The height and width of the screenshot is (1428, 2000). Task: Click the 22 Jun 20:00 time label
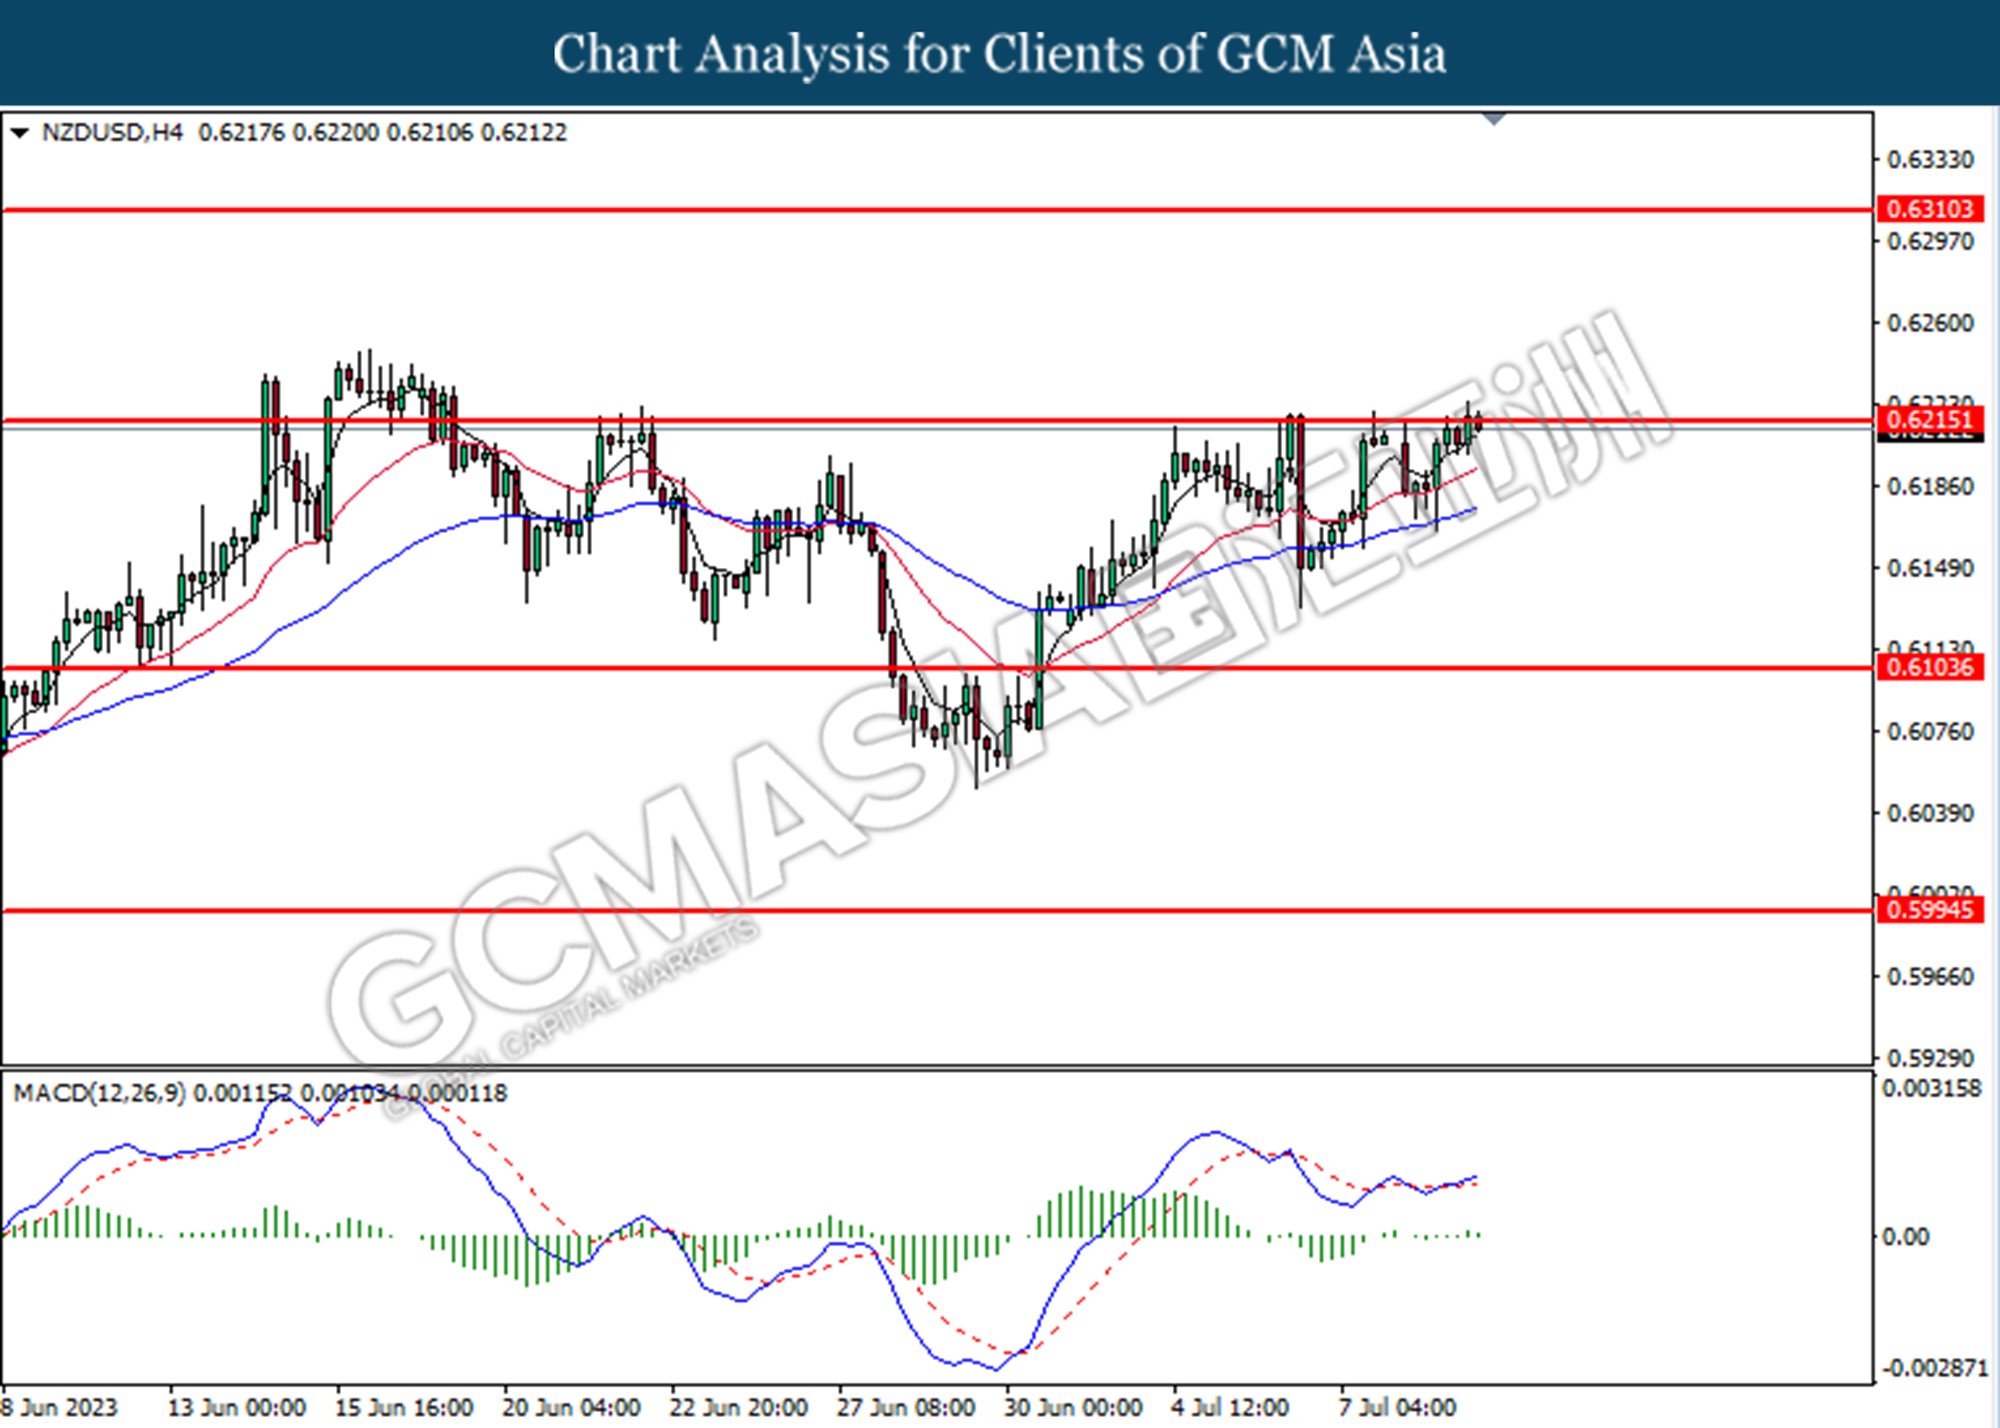[739, 1408]
